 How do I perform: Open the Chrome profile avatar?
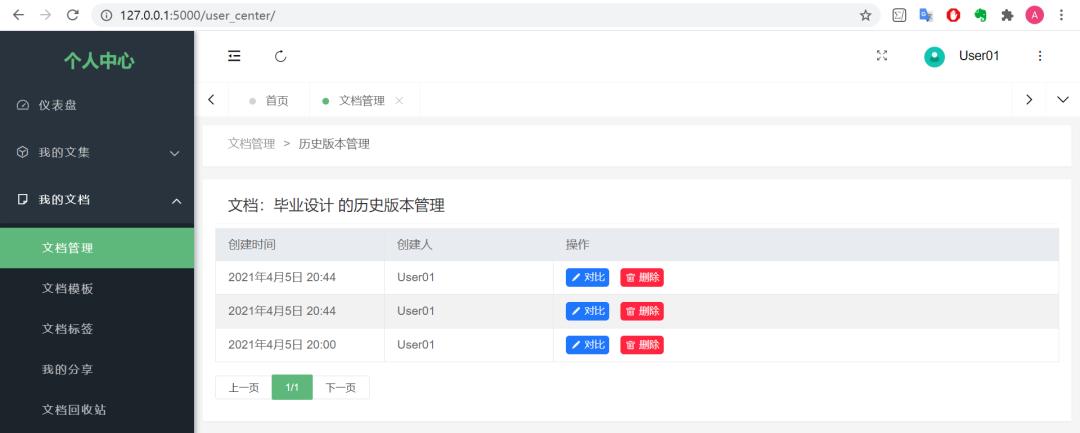(1035, 15)
